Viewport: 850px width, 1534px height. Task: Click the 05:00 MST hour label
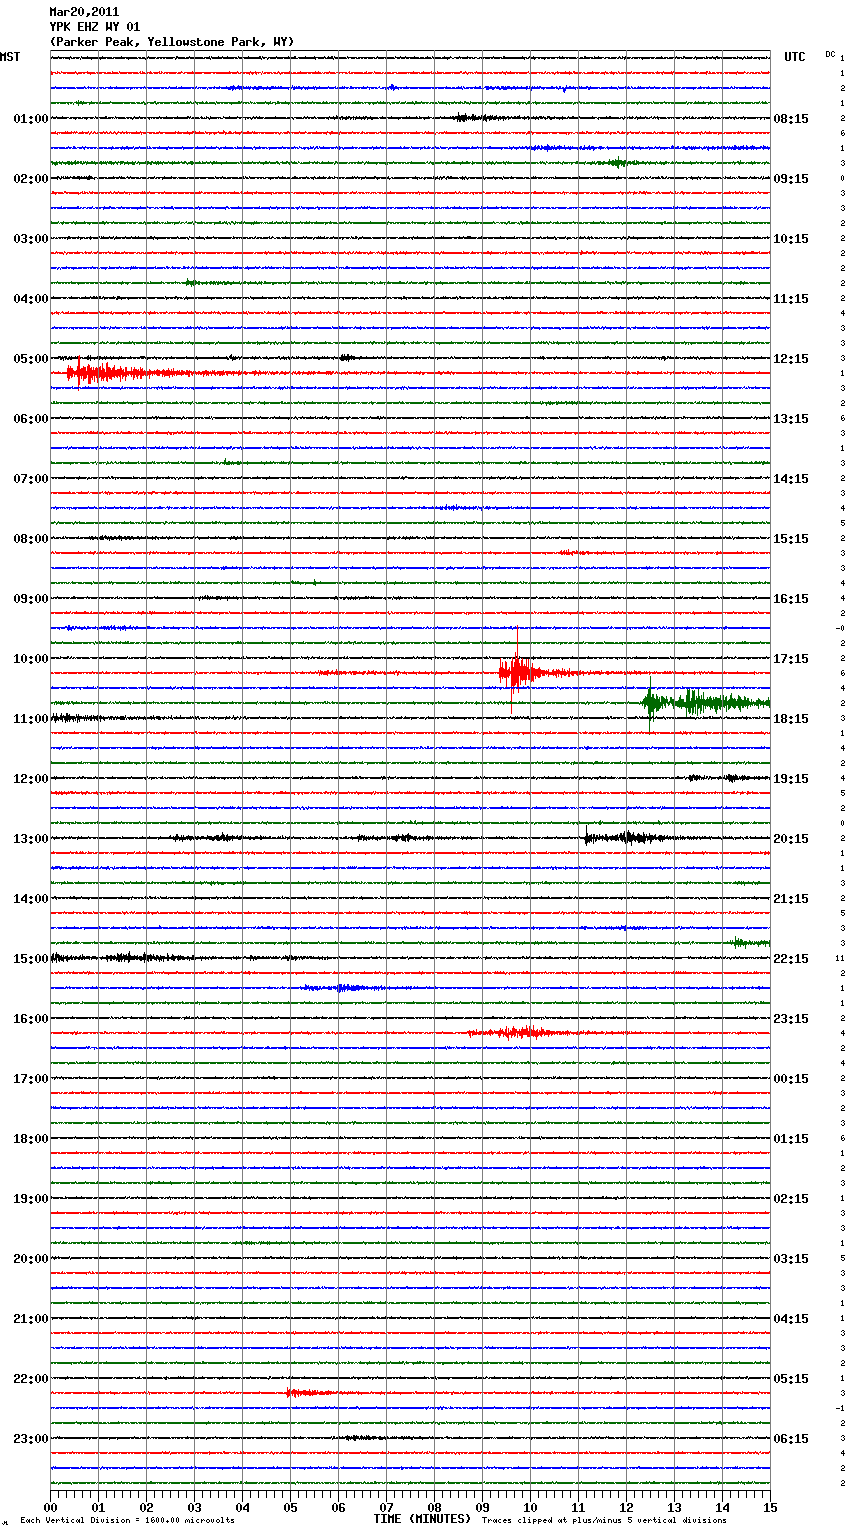[30, 359]
